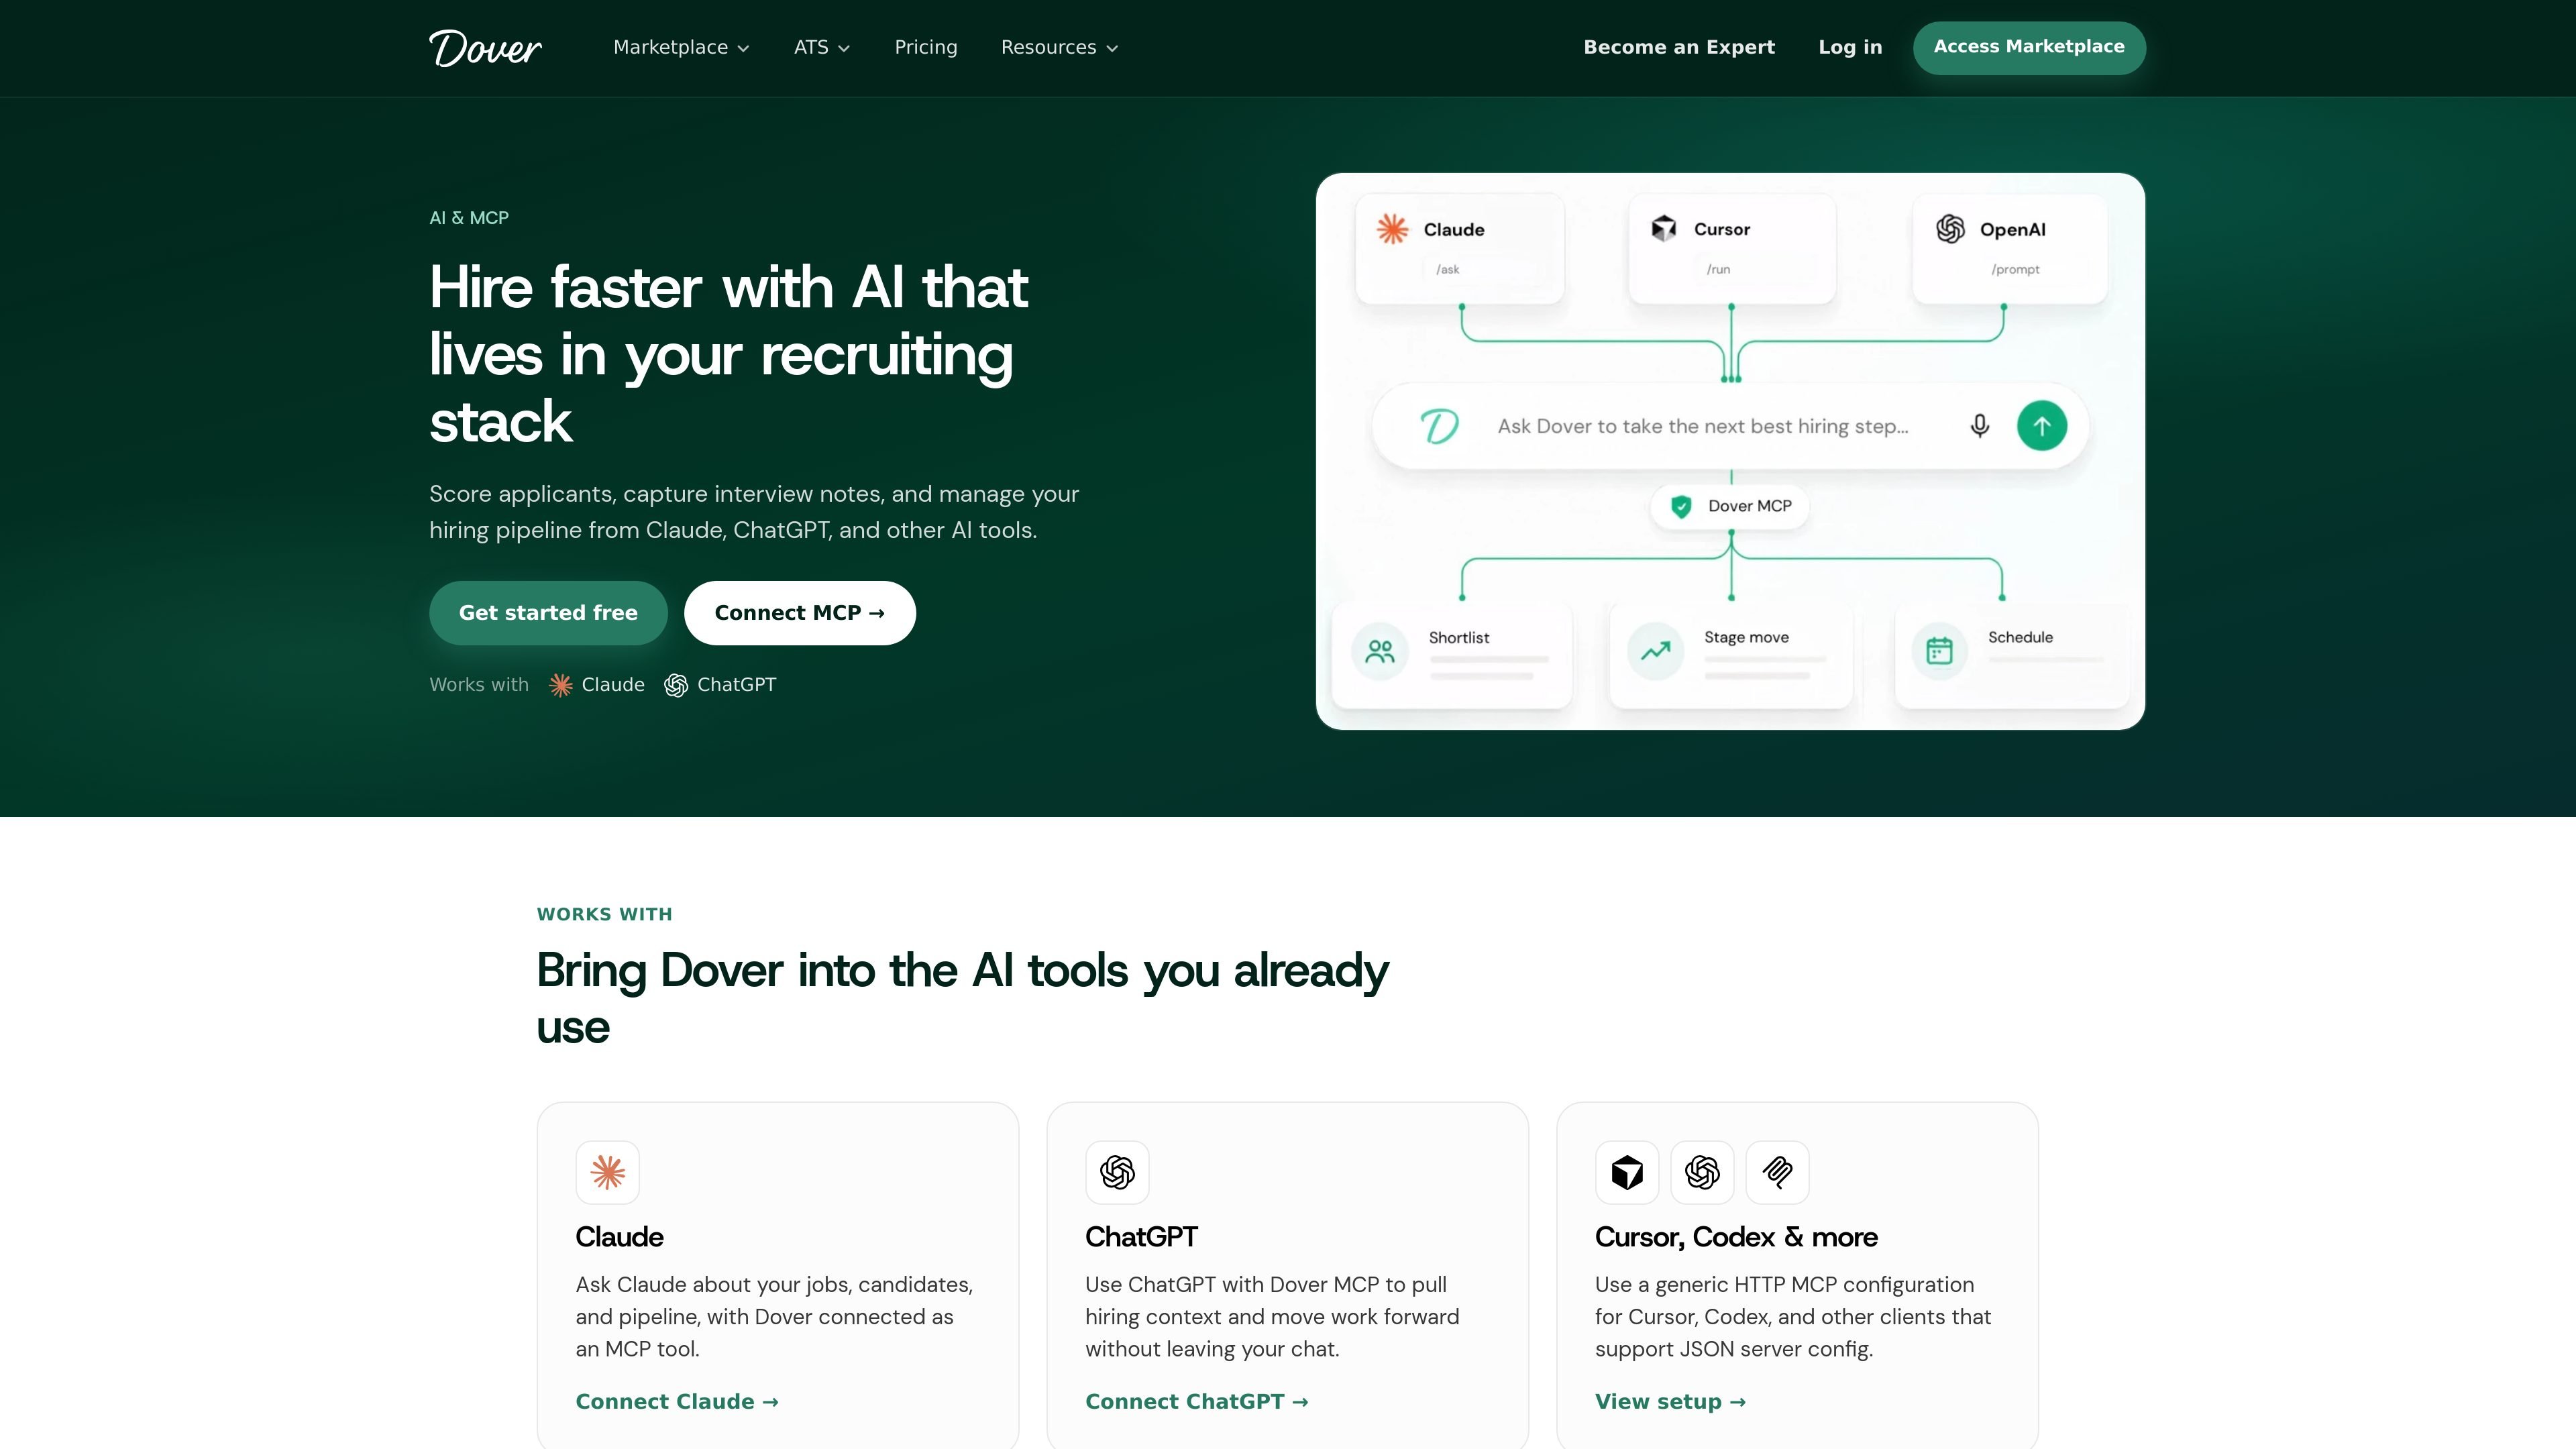The image size is (2576, 1449).
Task: Click the Dover logo in the header
Action: pos(485,48)
